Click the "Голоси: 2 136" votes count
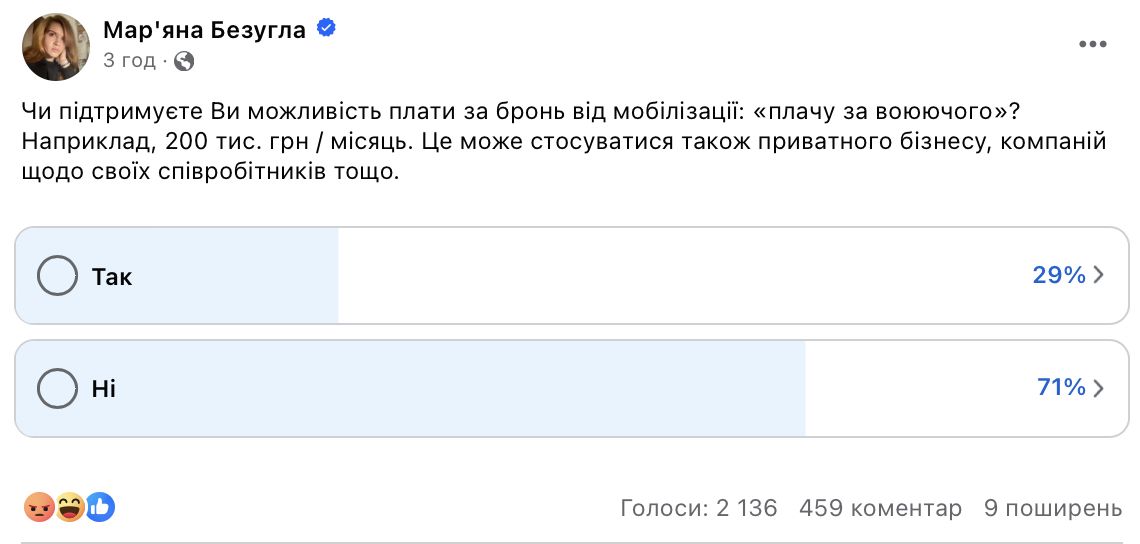Screen dimensions: 1140x544 coord(698,508)
